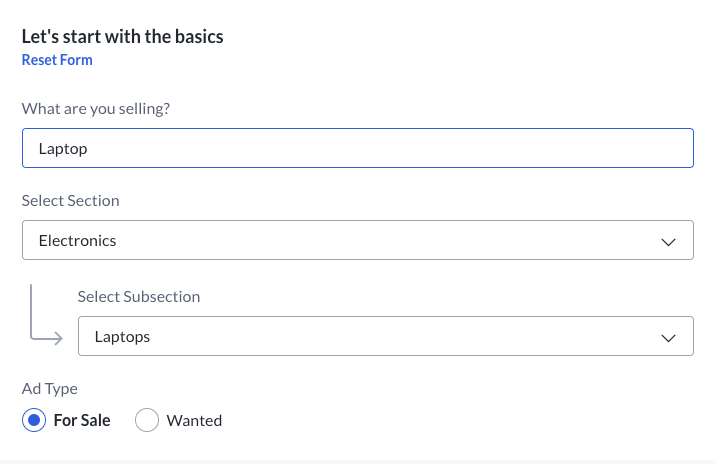Click the "For Sale" label text
716x464 pixels.
[82, 420]
